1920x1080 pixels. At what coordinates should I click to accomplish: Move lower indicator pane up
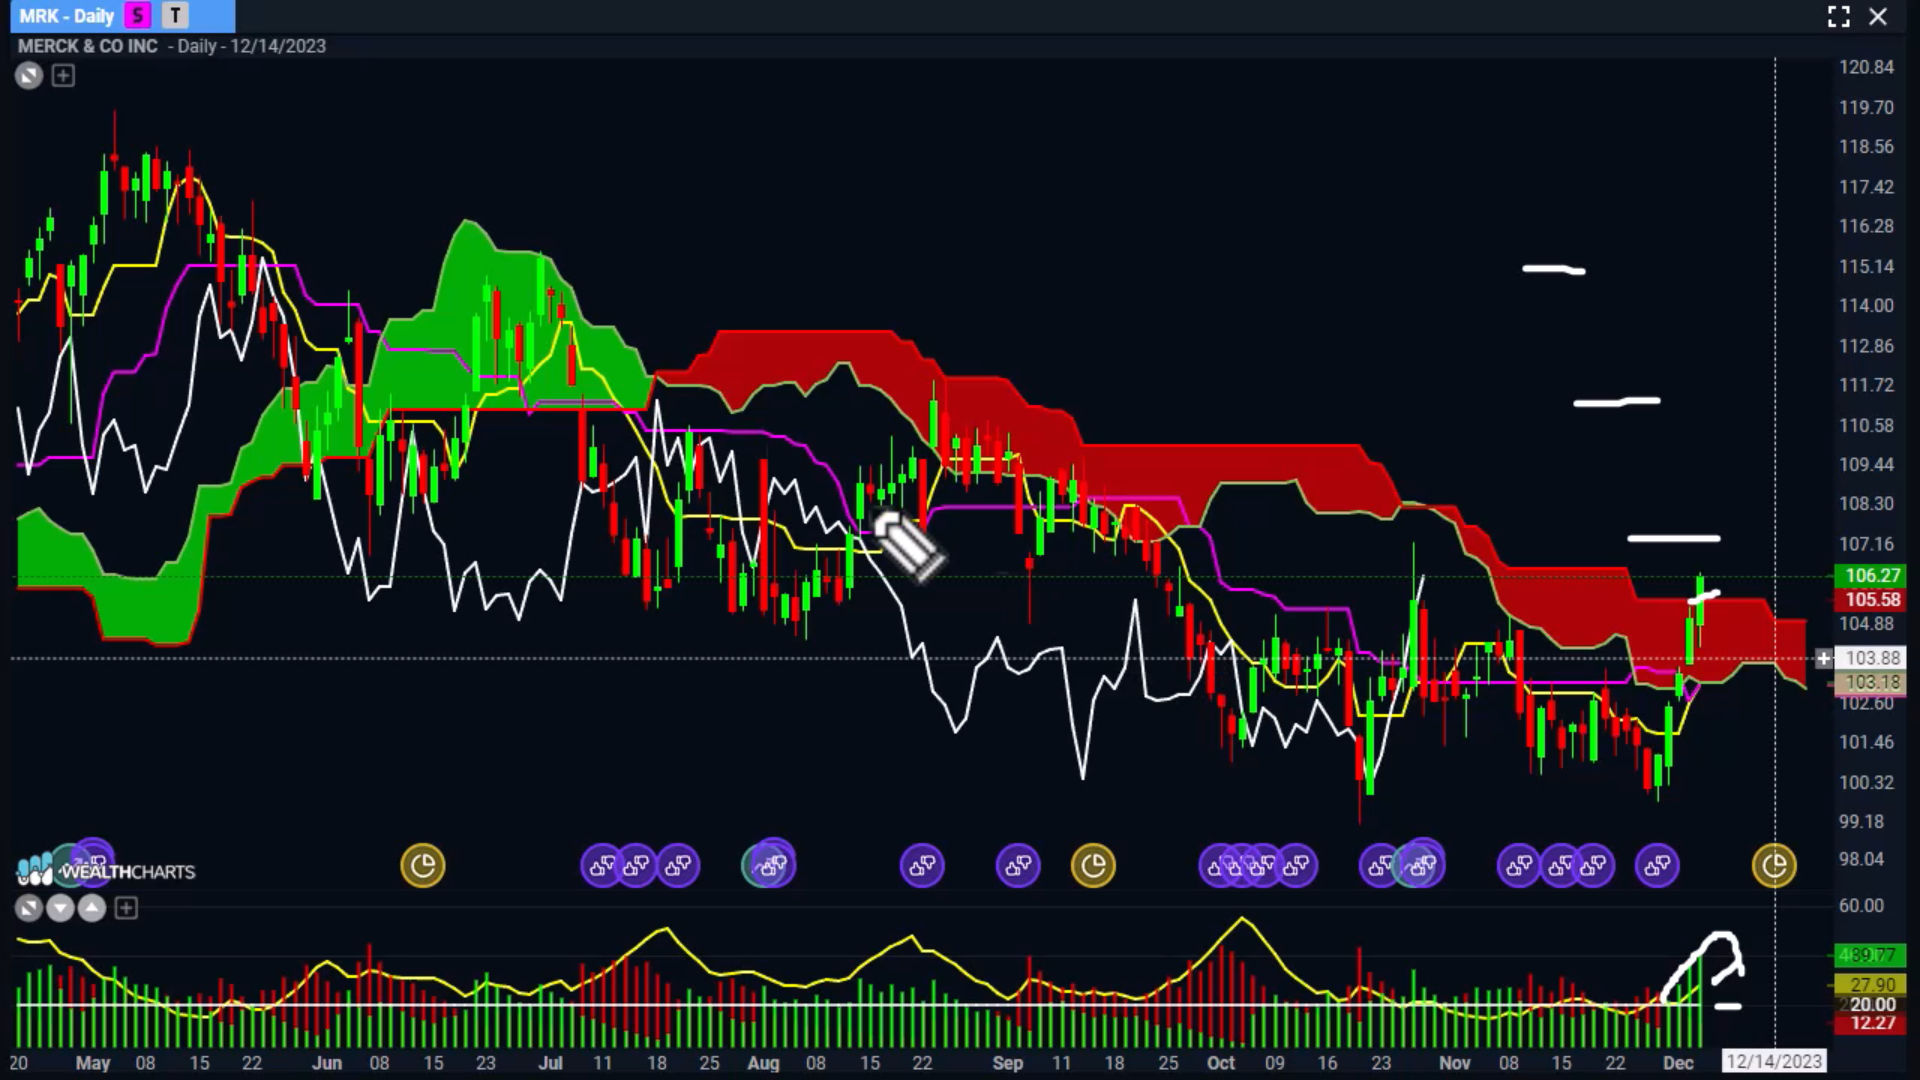pyautogui.click(x=92, y=908)
